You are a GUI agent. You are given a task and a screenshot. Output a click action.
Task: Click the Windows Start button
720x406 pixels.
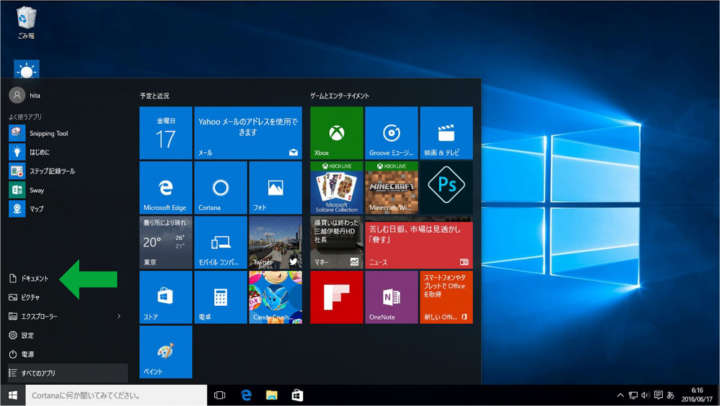pyautogui.click(x=13, y=395)
